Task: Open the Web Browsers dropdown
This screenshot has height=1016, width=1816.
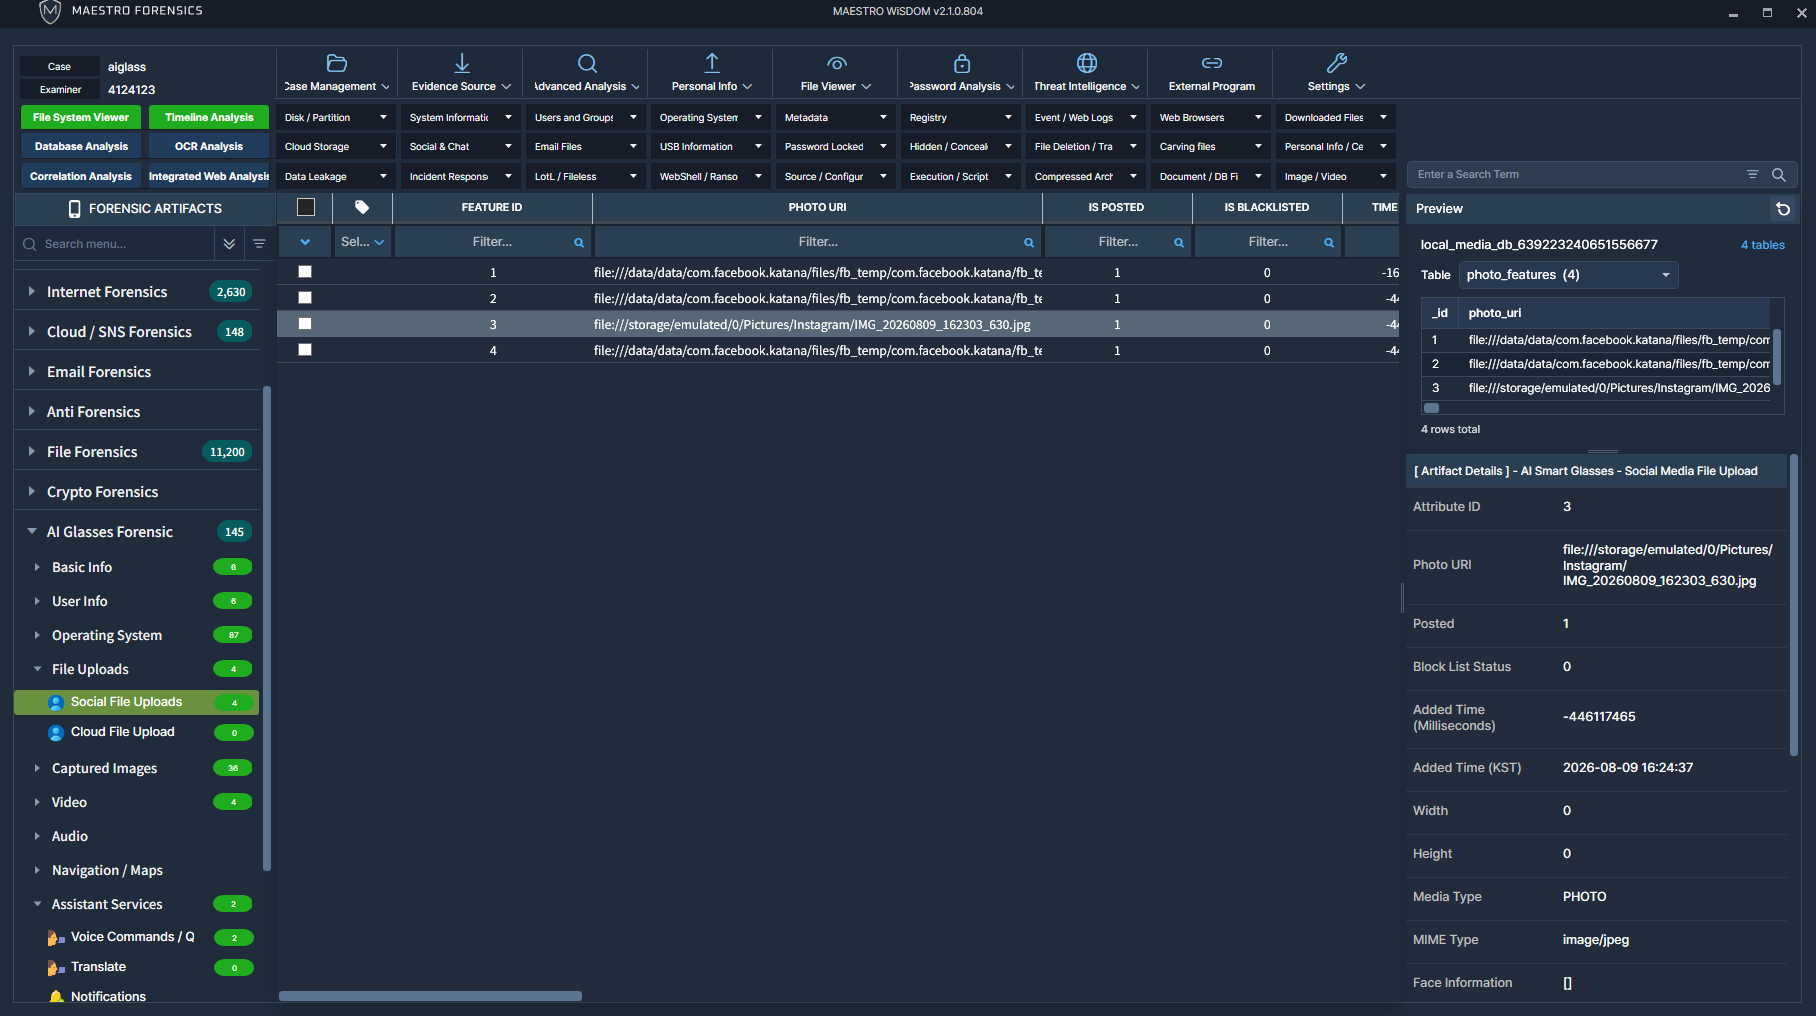Action: 1211,117
